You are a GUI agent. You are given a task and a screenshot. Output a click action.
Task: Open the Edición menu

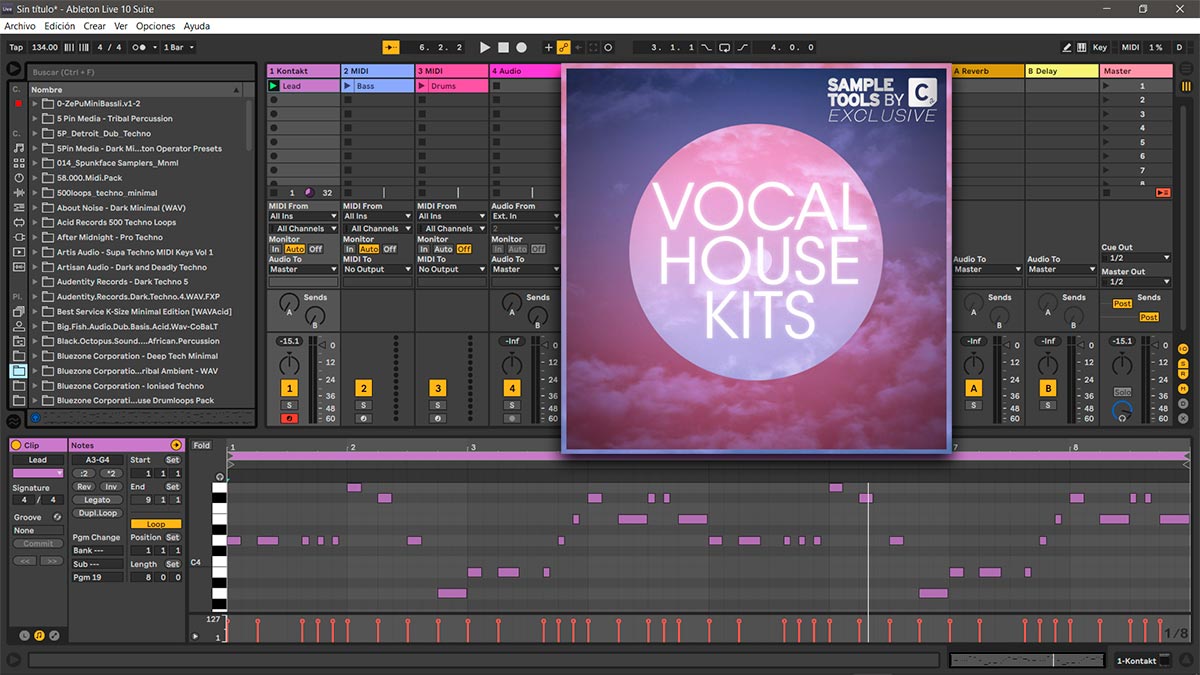click(x=59, y=26)
